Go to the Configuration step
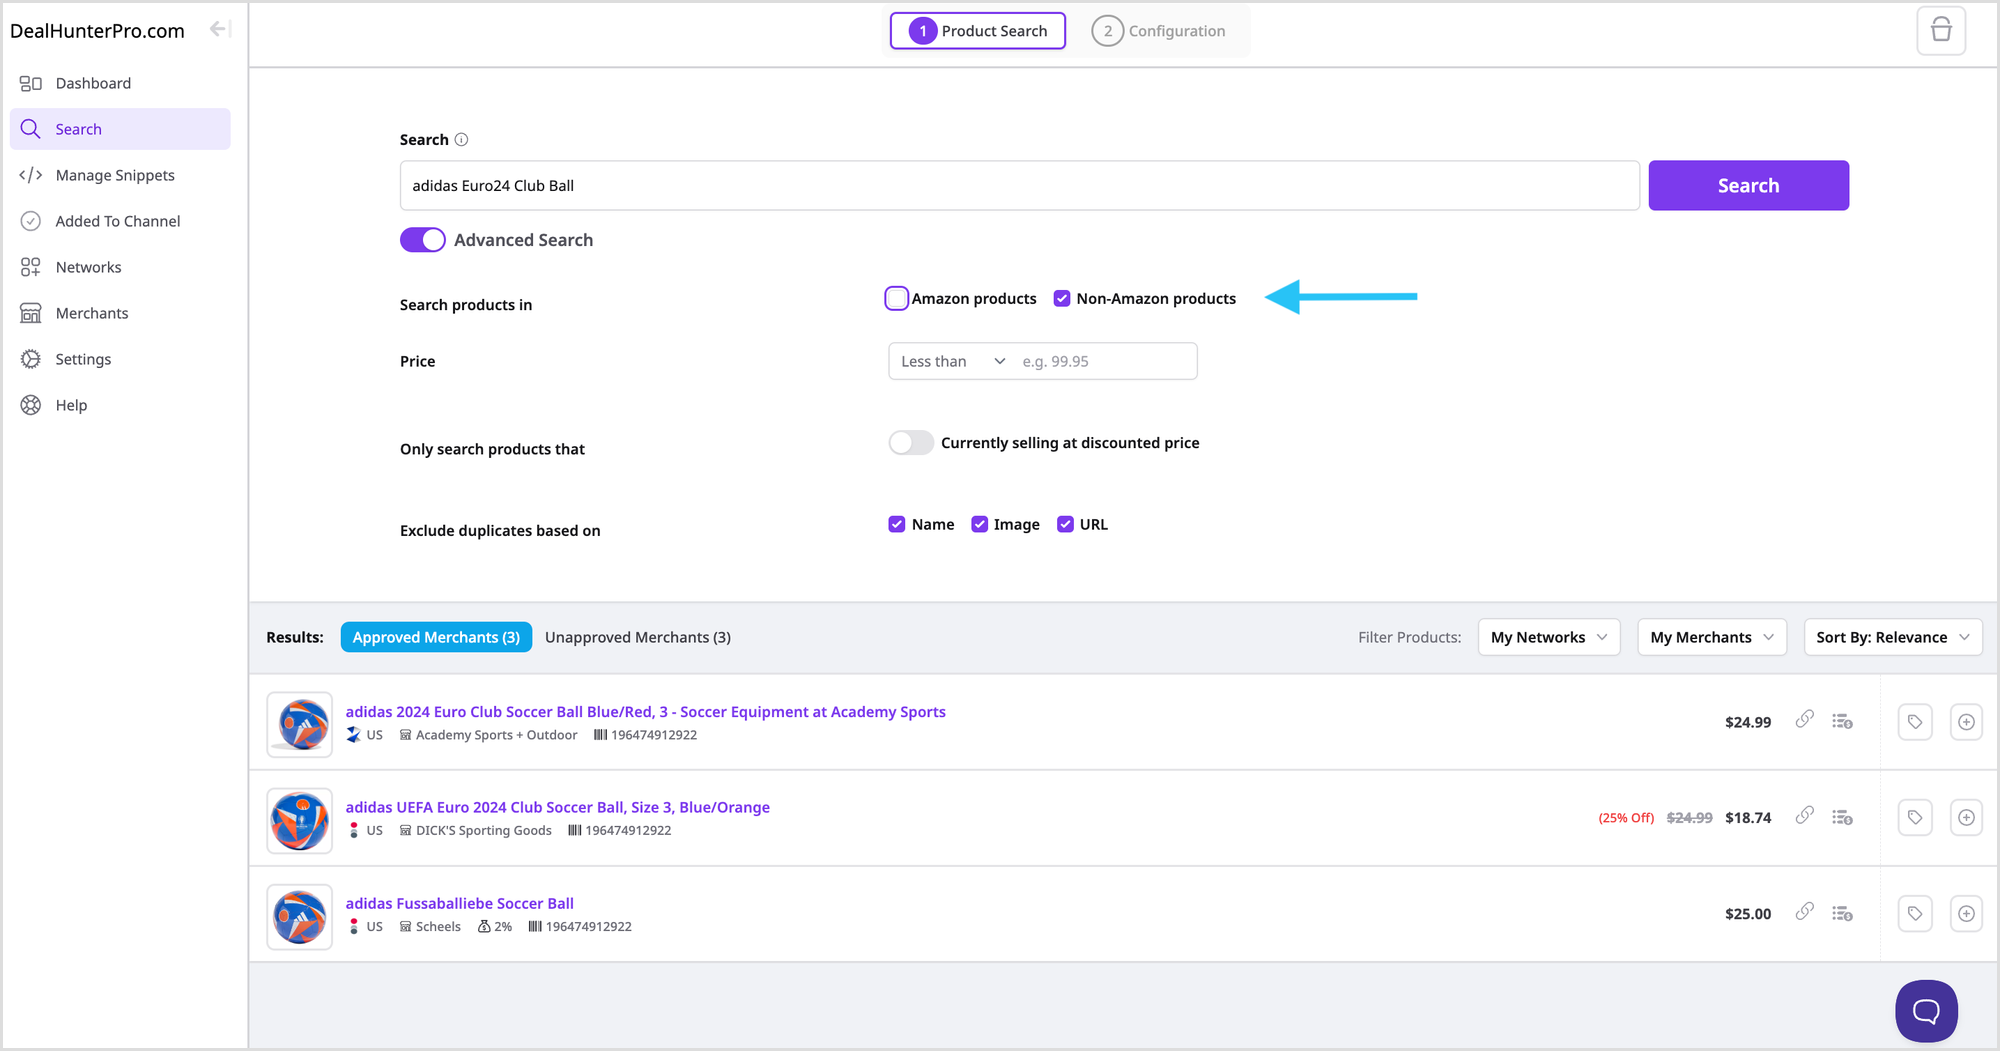 tap(1159, 31)
